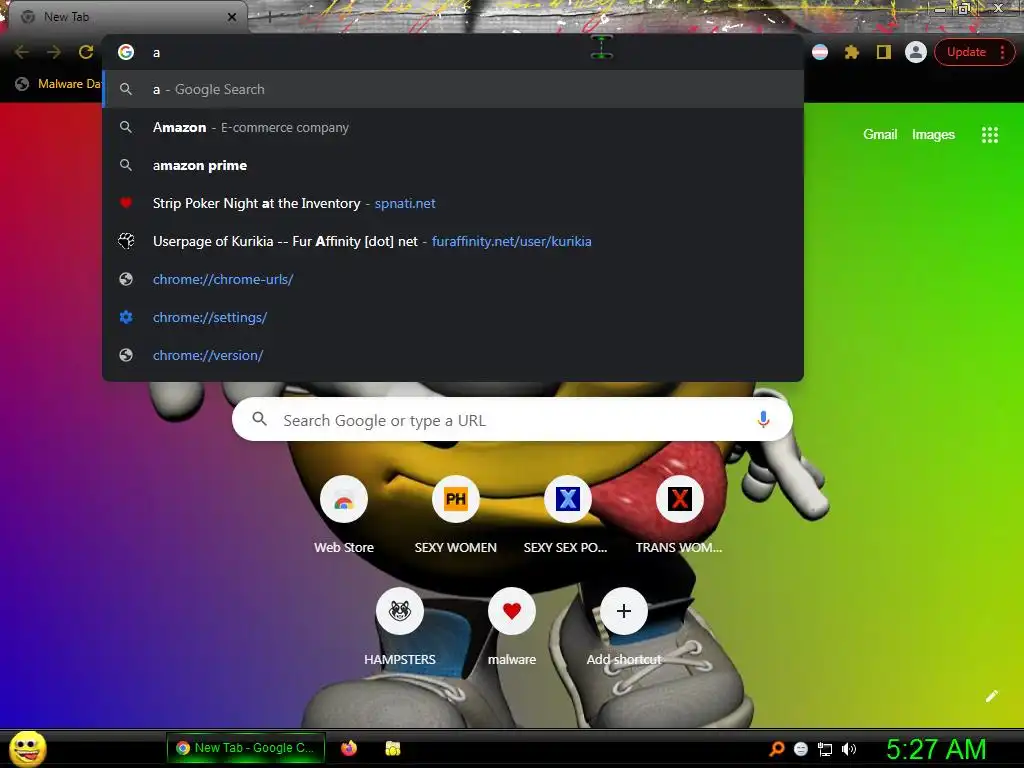Start voice search with microphone icon

click(763, 419)
